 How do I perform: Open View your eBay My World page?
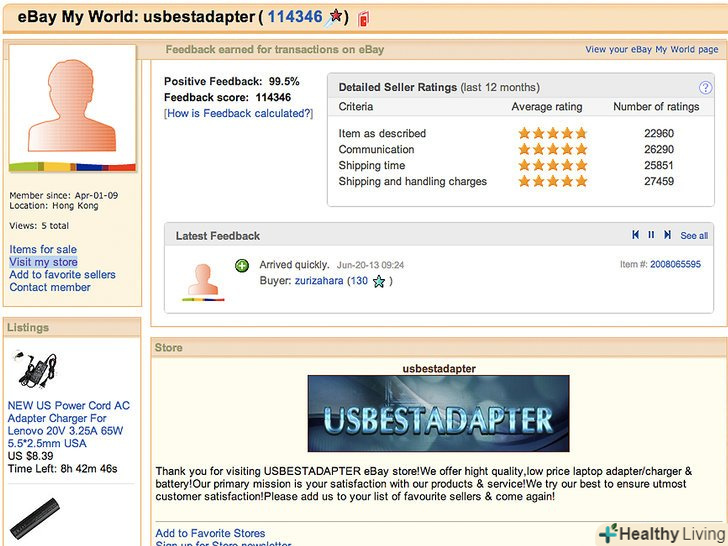[651, 49]
